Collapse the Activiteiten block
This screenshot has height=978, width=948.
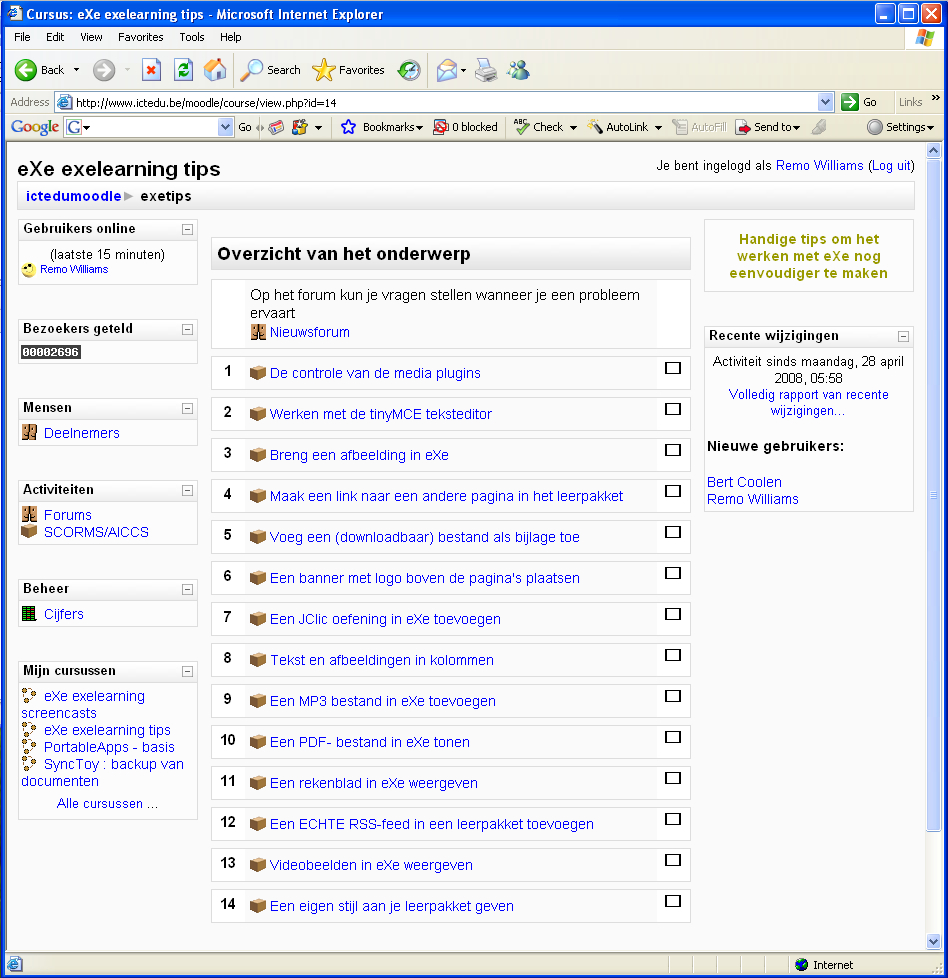pyautogui.click(x=187, y=490)
